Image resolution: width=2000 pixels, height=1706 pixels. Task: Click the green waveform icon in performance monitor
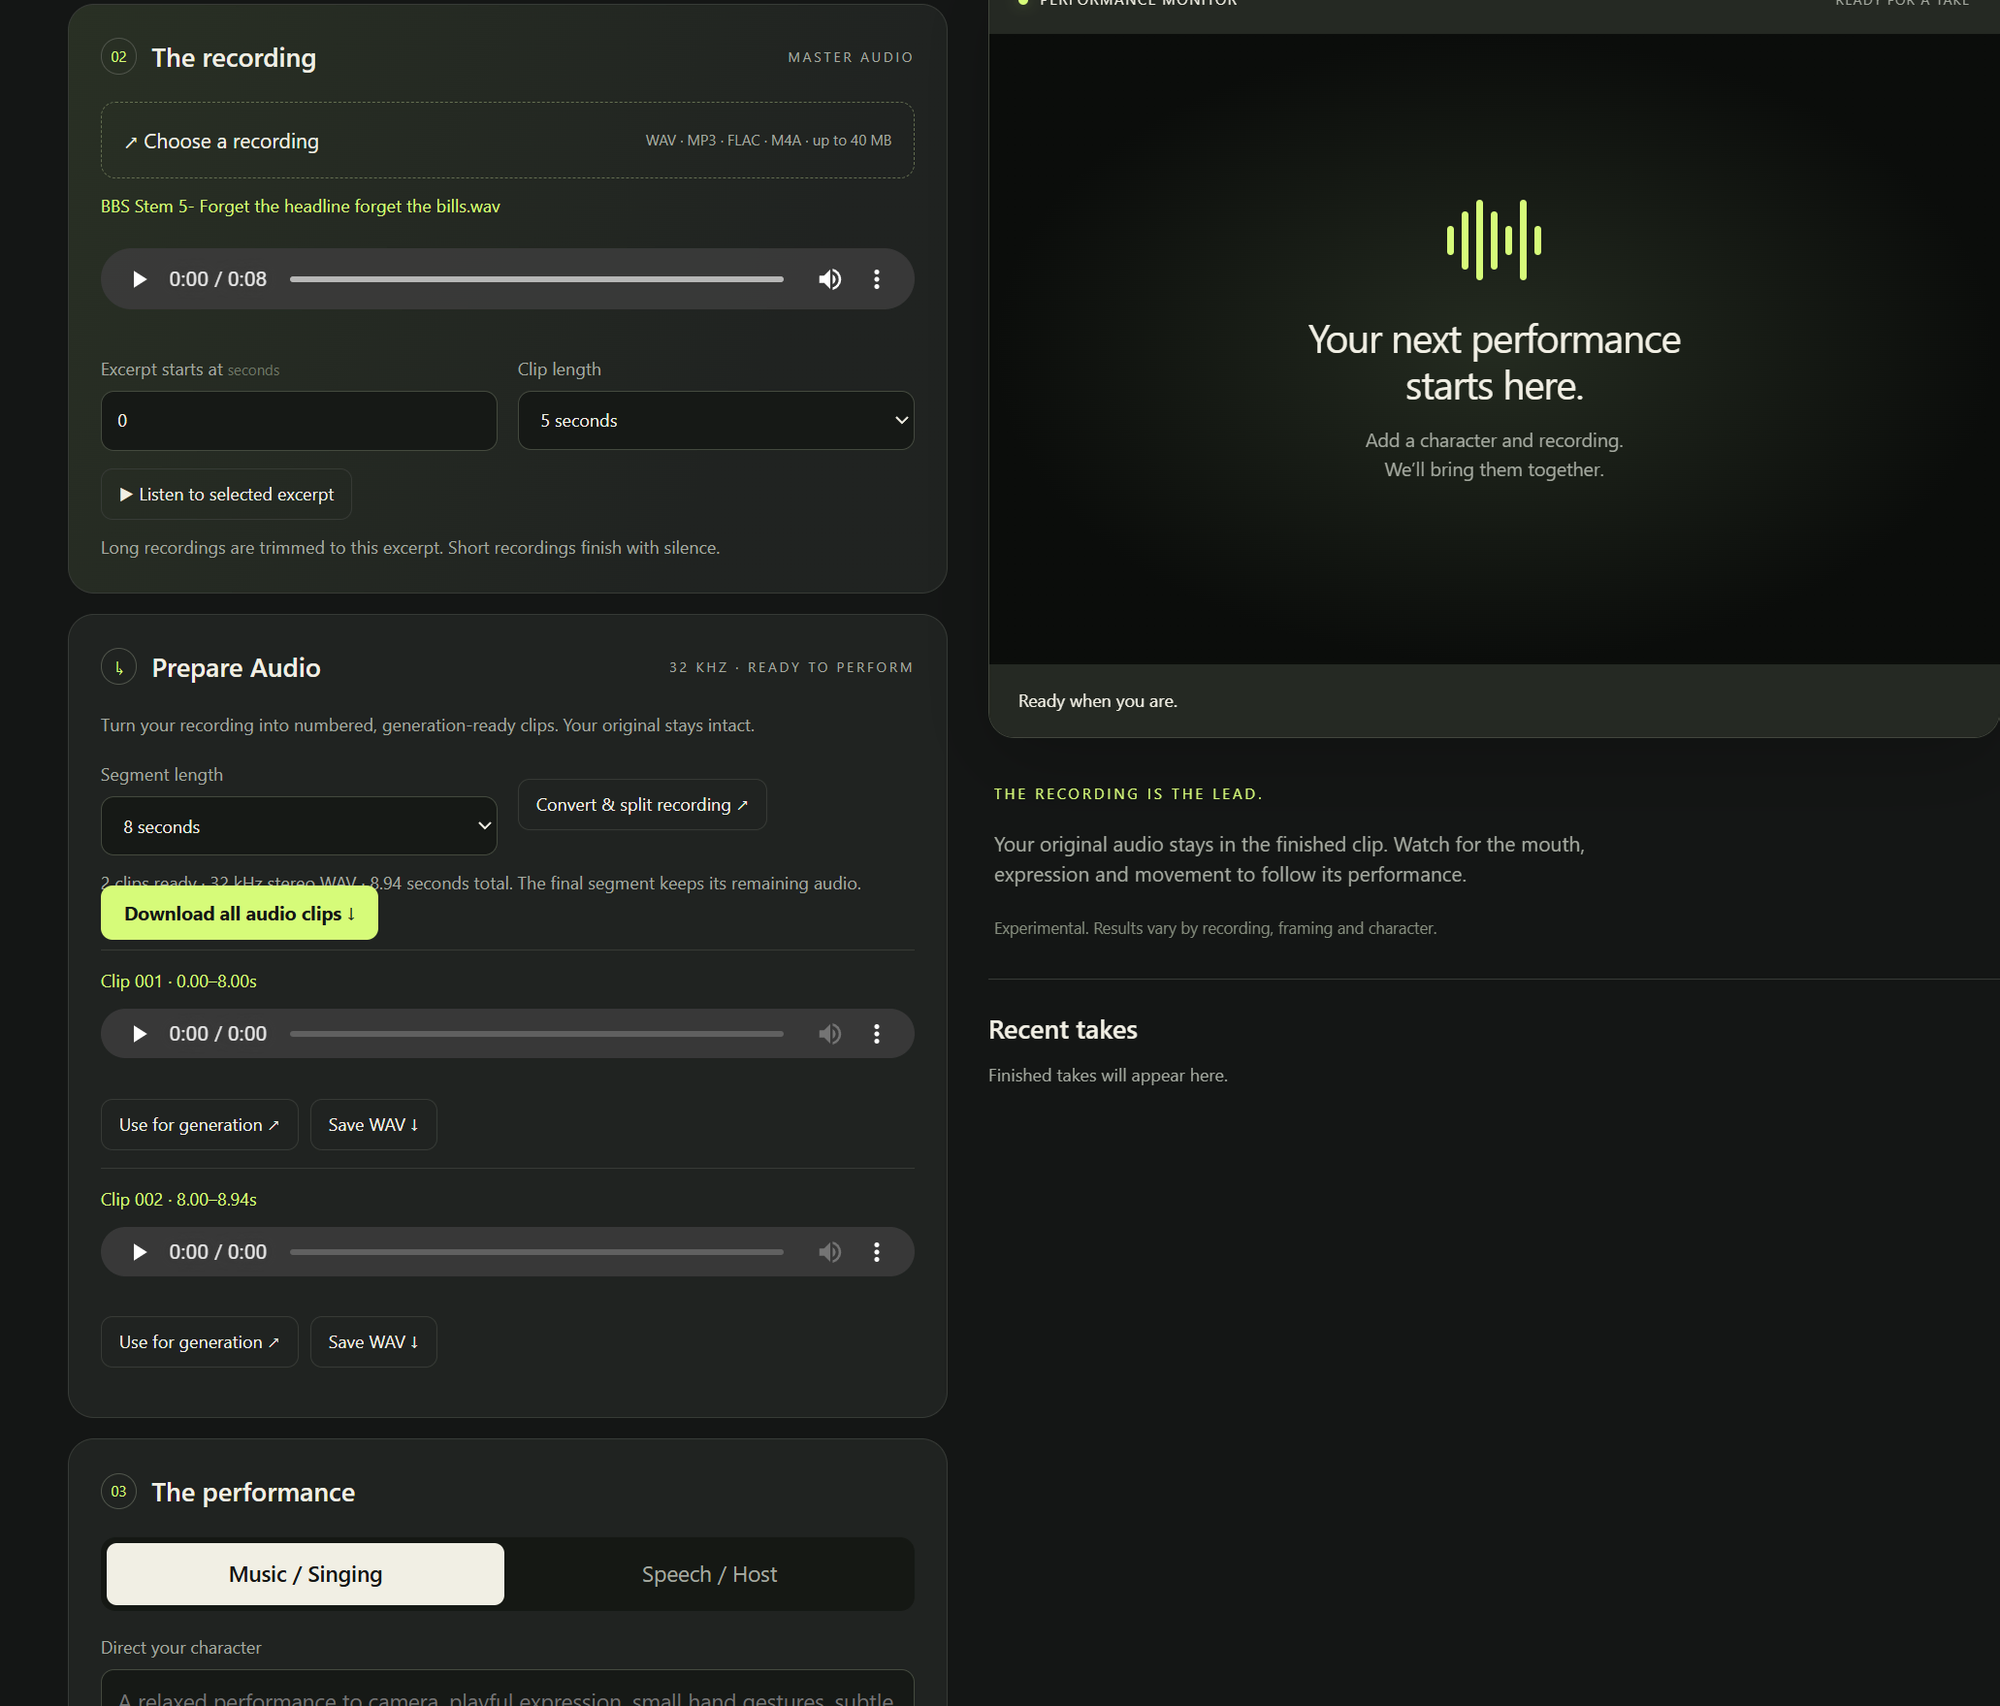[x=1494, y=240]
